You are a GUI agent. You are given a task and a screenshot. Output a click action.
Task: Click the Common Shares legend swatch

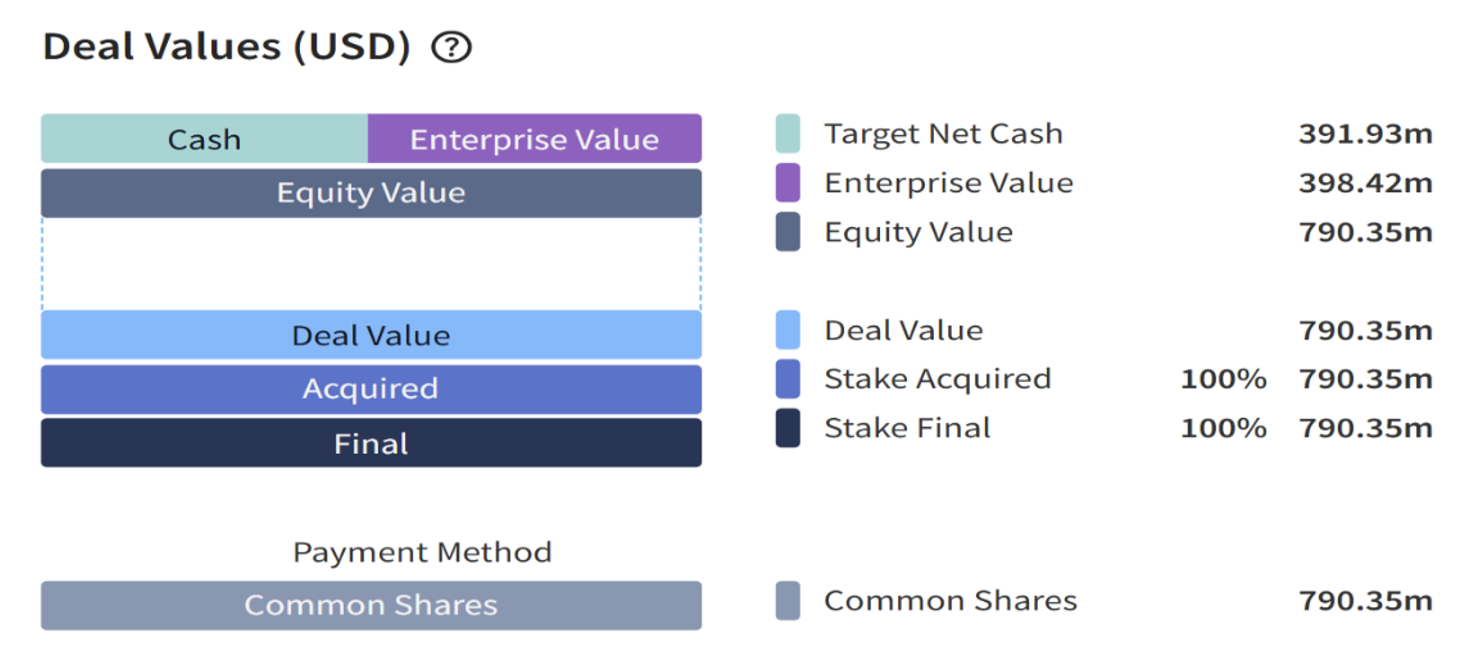pos(787,601)
